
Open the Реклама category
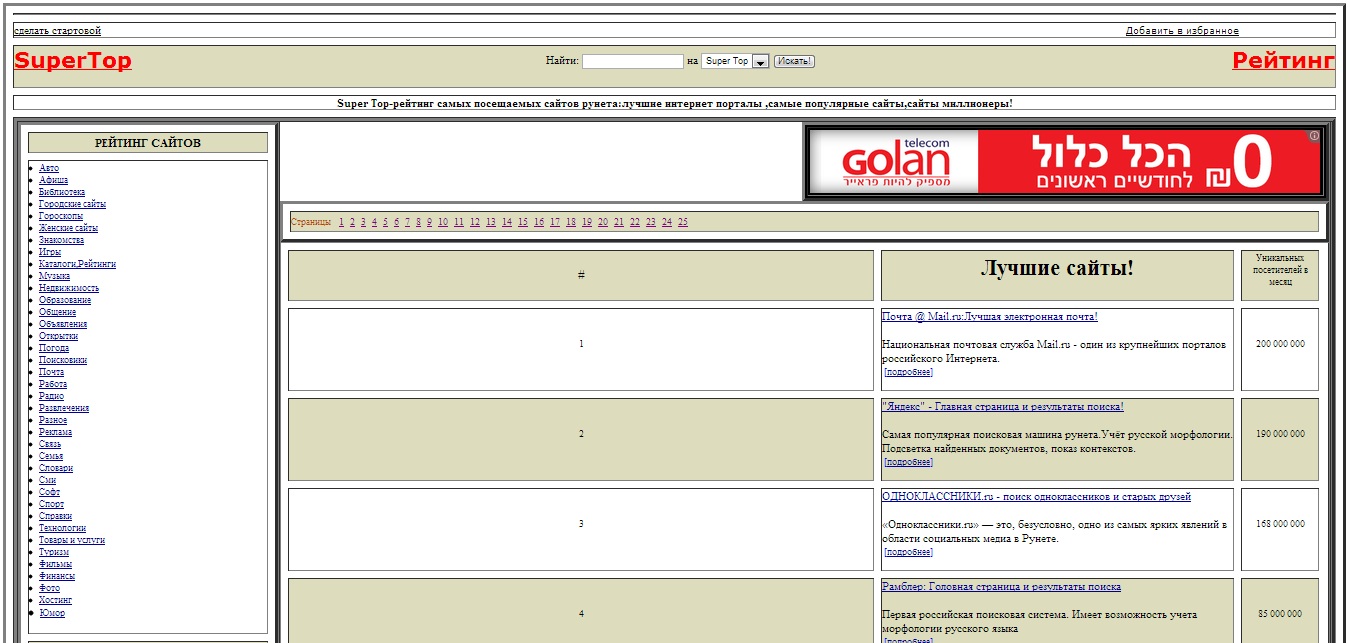click(x=56, y=432)
